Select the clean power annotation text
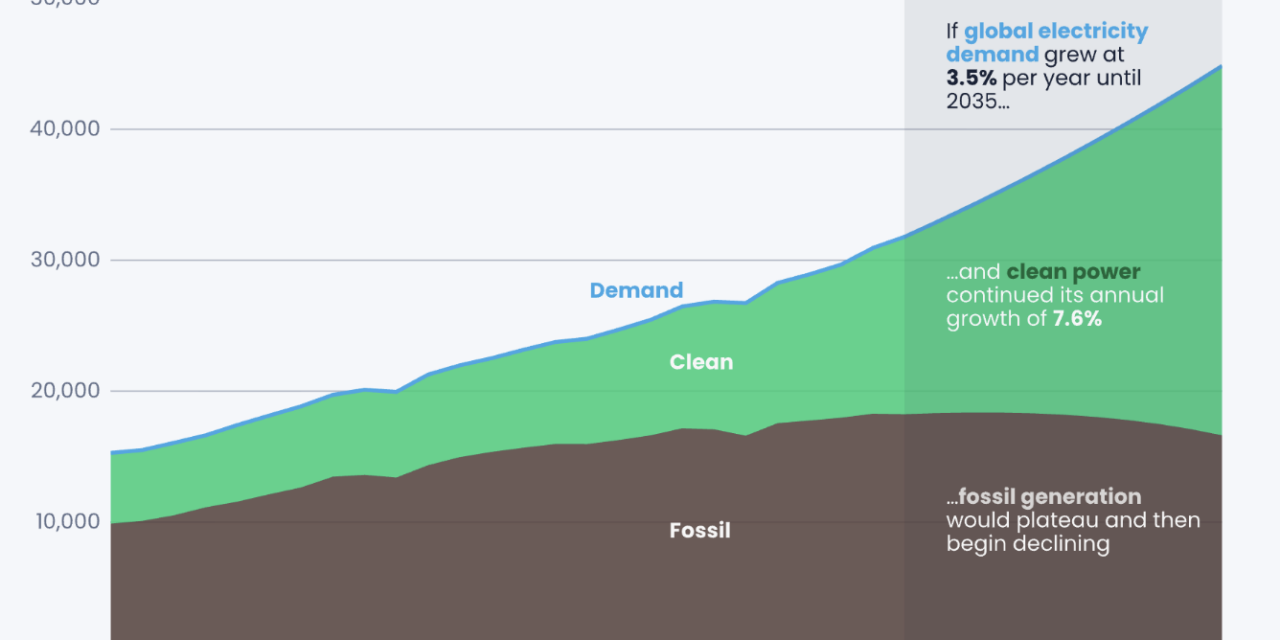Viewport: 1280px width, 640px height. (x=1054, y=294)
